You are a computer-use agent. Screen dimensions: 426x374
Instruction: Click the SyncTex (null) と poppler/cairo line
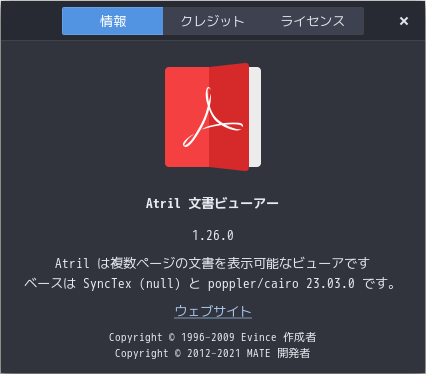(210, 284)
